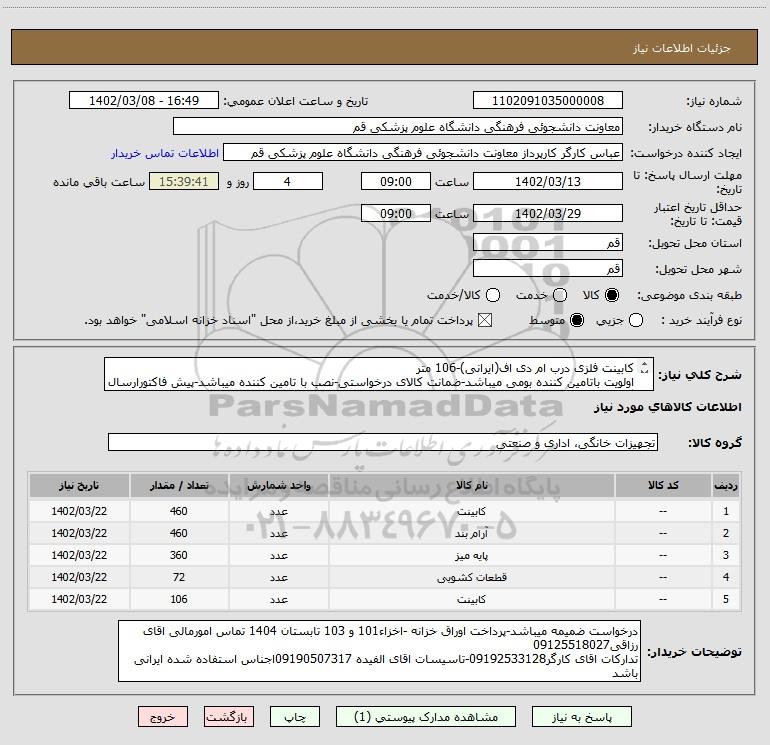Click the delivery province field قم

[548, 243]
